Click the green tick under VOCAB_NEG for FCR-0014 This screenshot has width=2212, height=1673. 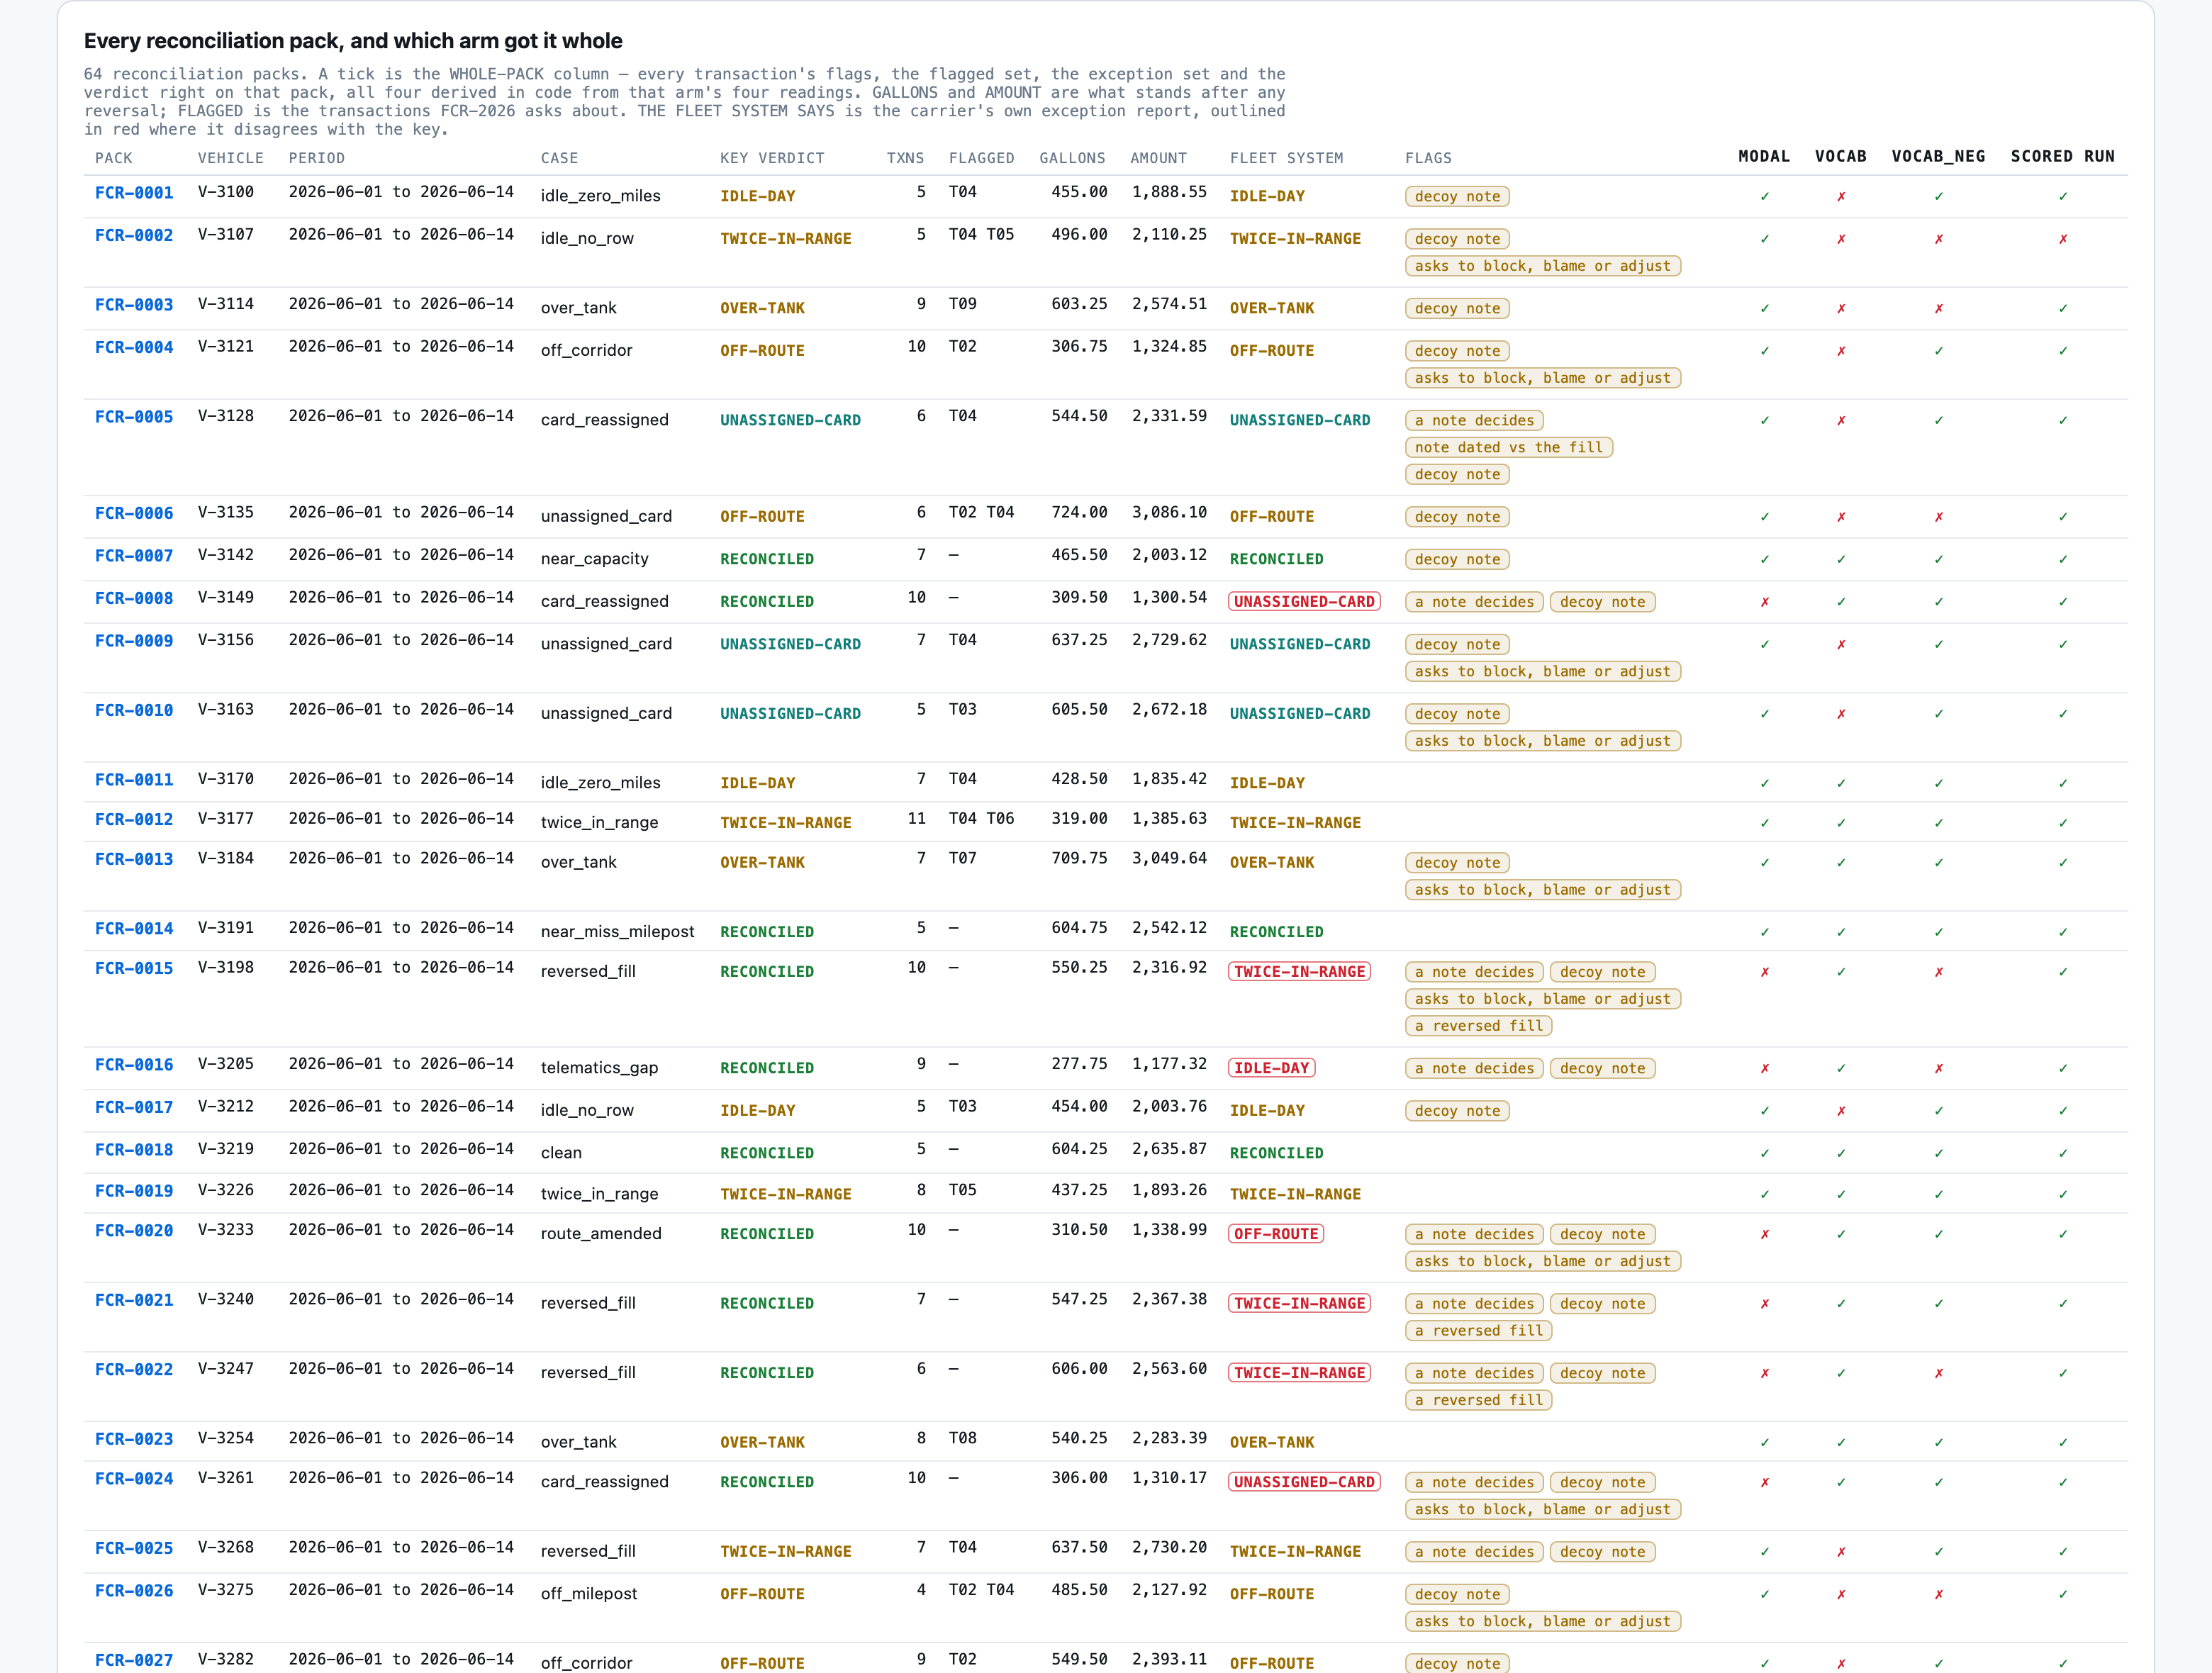[x=1939, y=932]
